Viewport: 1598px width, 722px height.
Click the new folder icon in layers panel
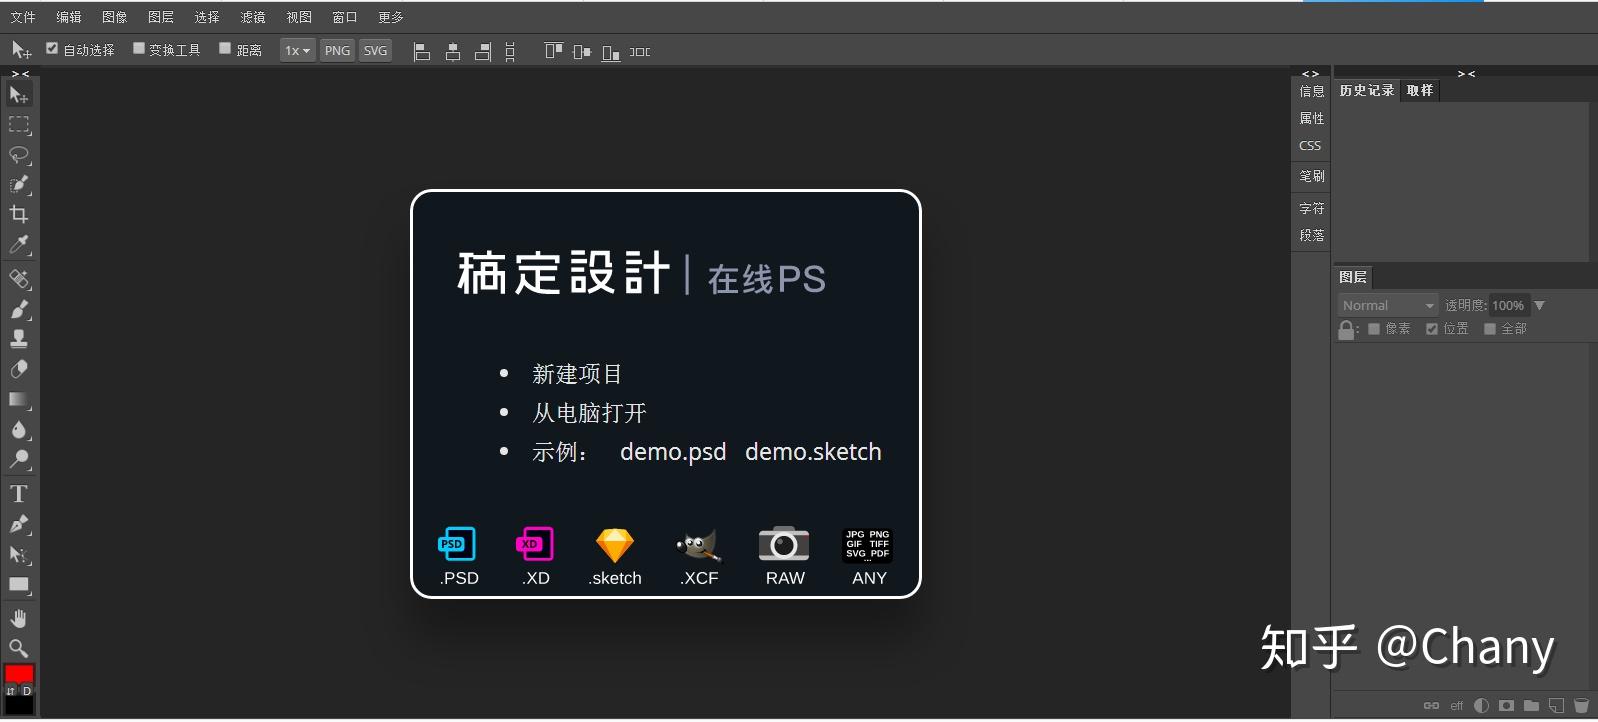coord(1531,706)
